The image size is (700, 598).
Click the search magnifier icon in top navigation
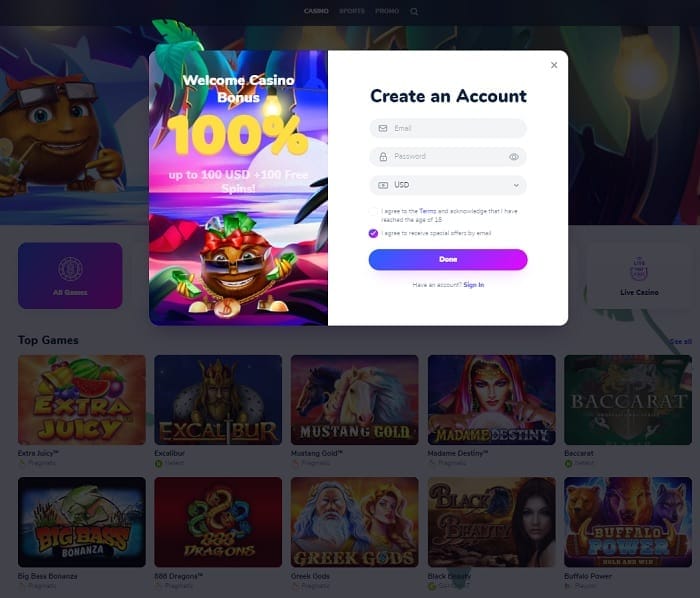pyautogui.click(x=414, y=12)
